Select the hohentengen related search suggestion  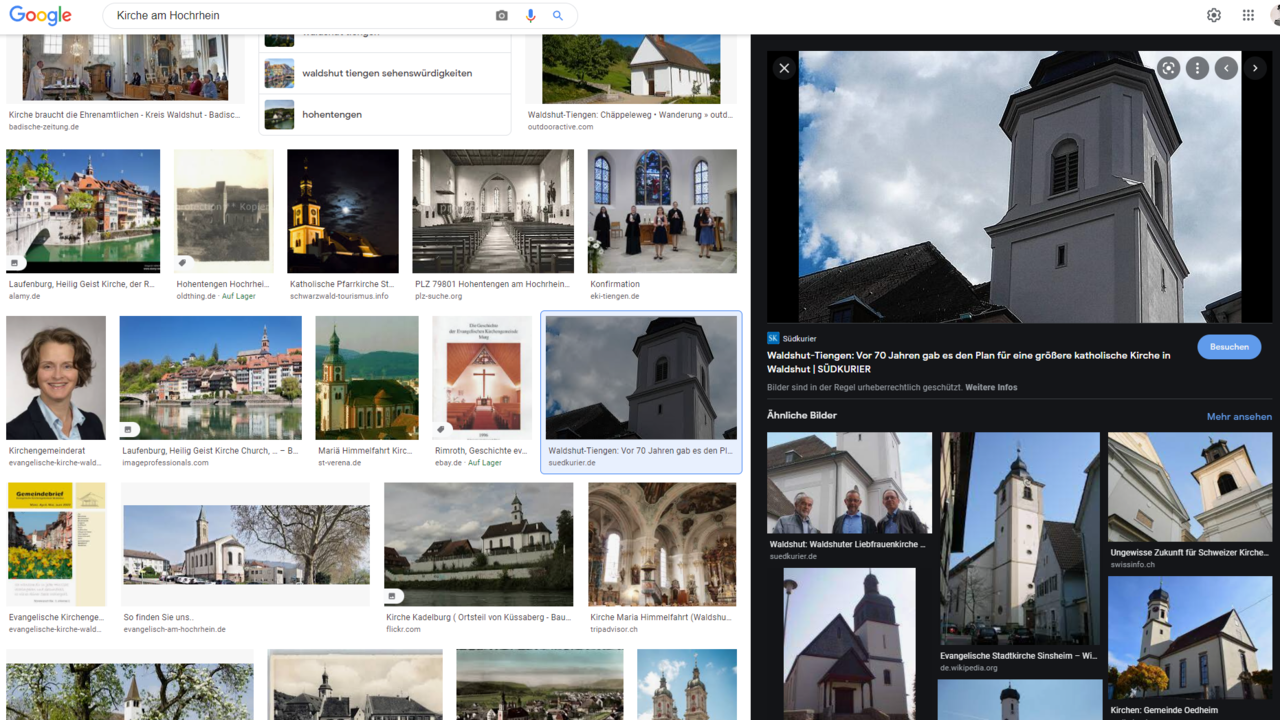pos(385,114)
